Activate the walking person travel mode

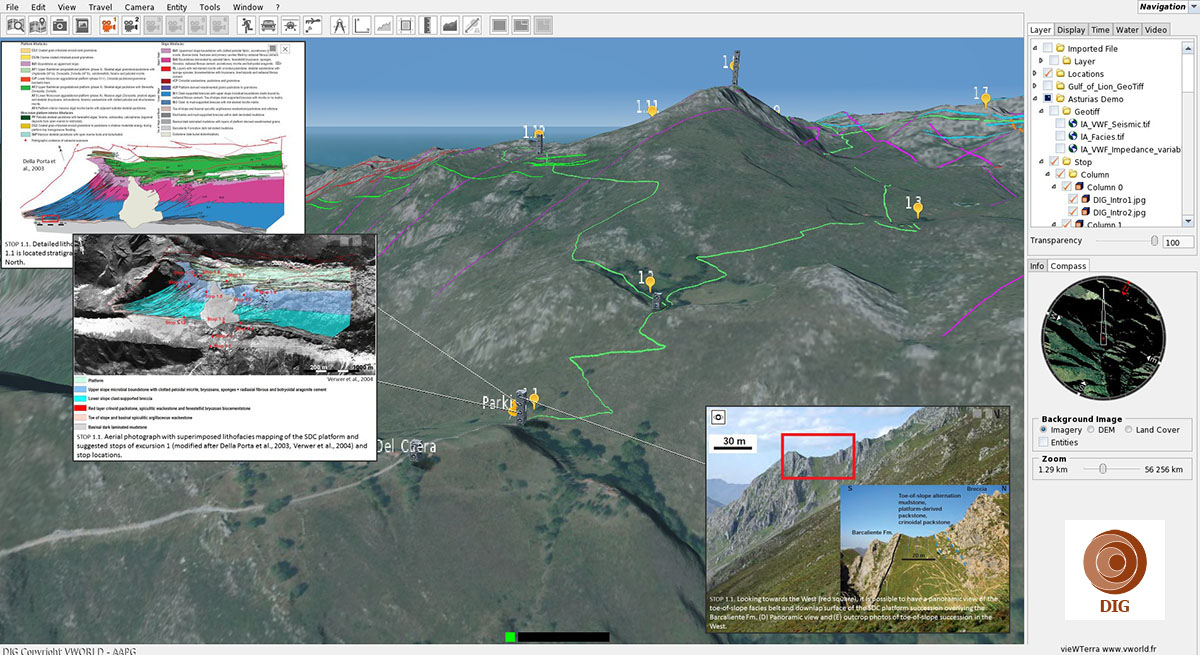245,24
